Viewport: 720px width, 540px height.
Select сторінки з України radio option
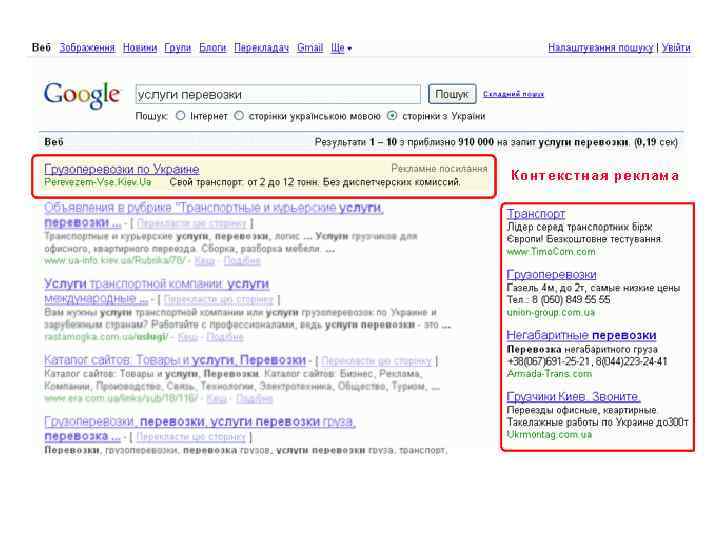point(392,116)
